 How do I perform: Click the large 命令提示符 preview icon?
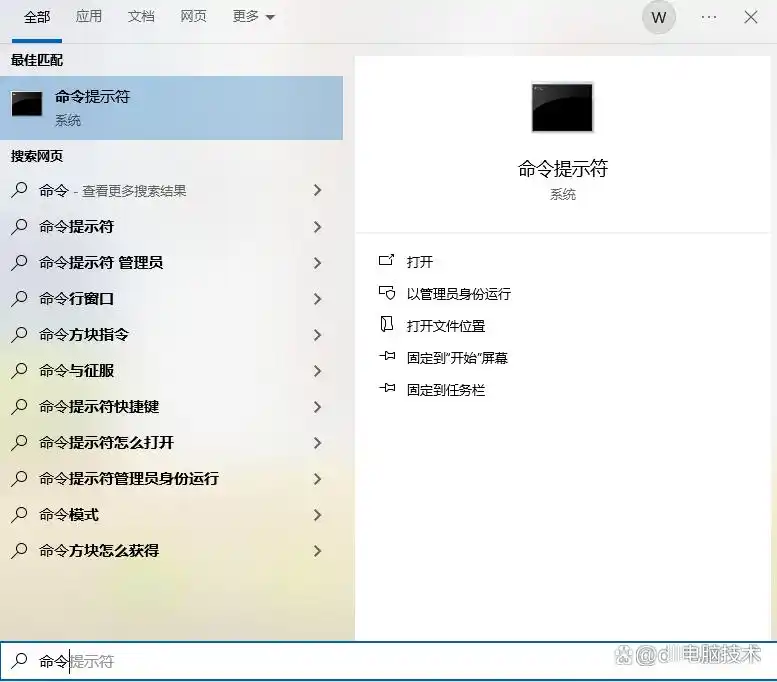[562, 107]
